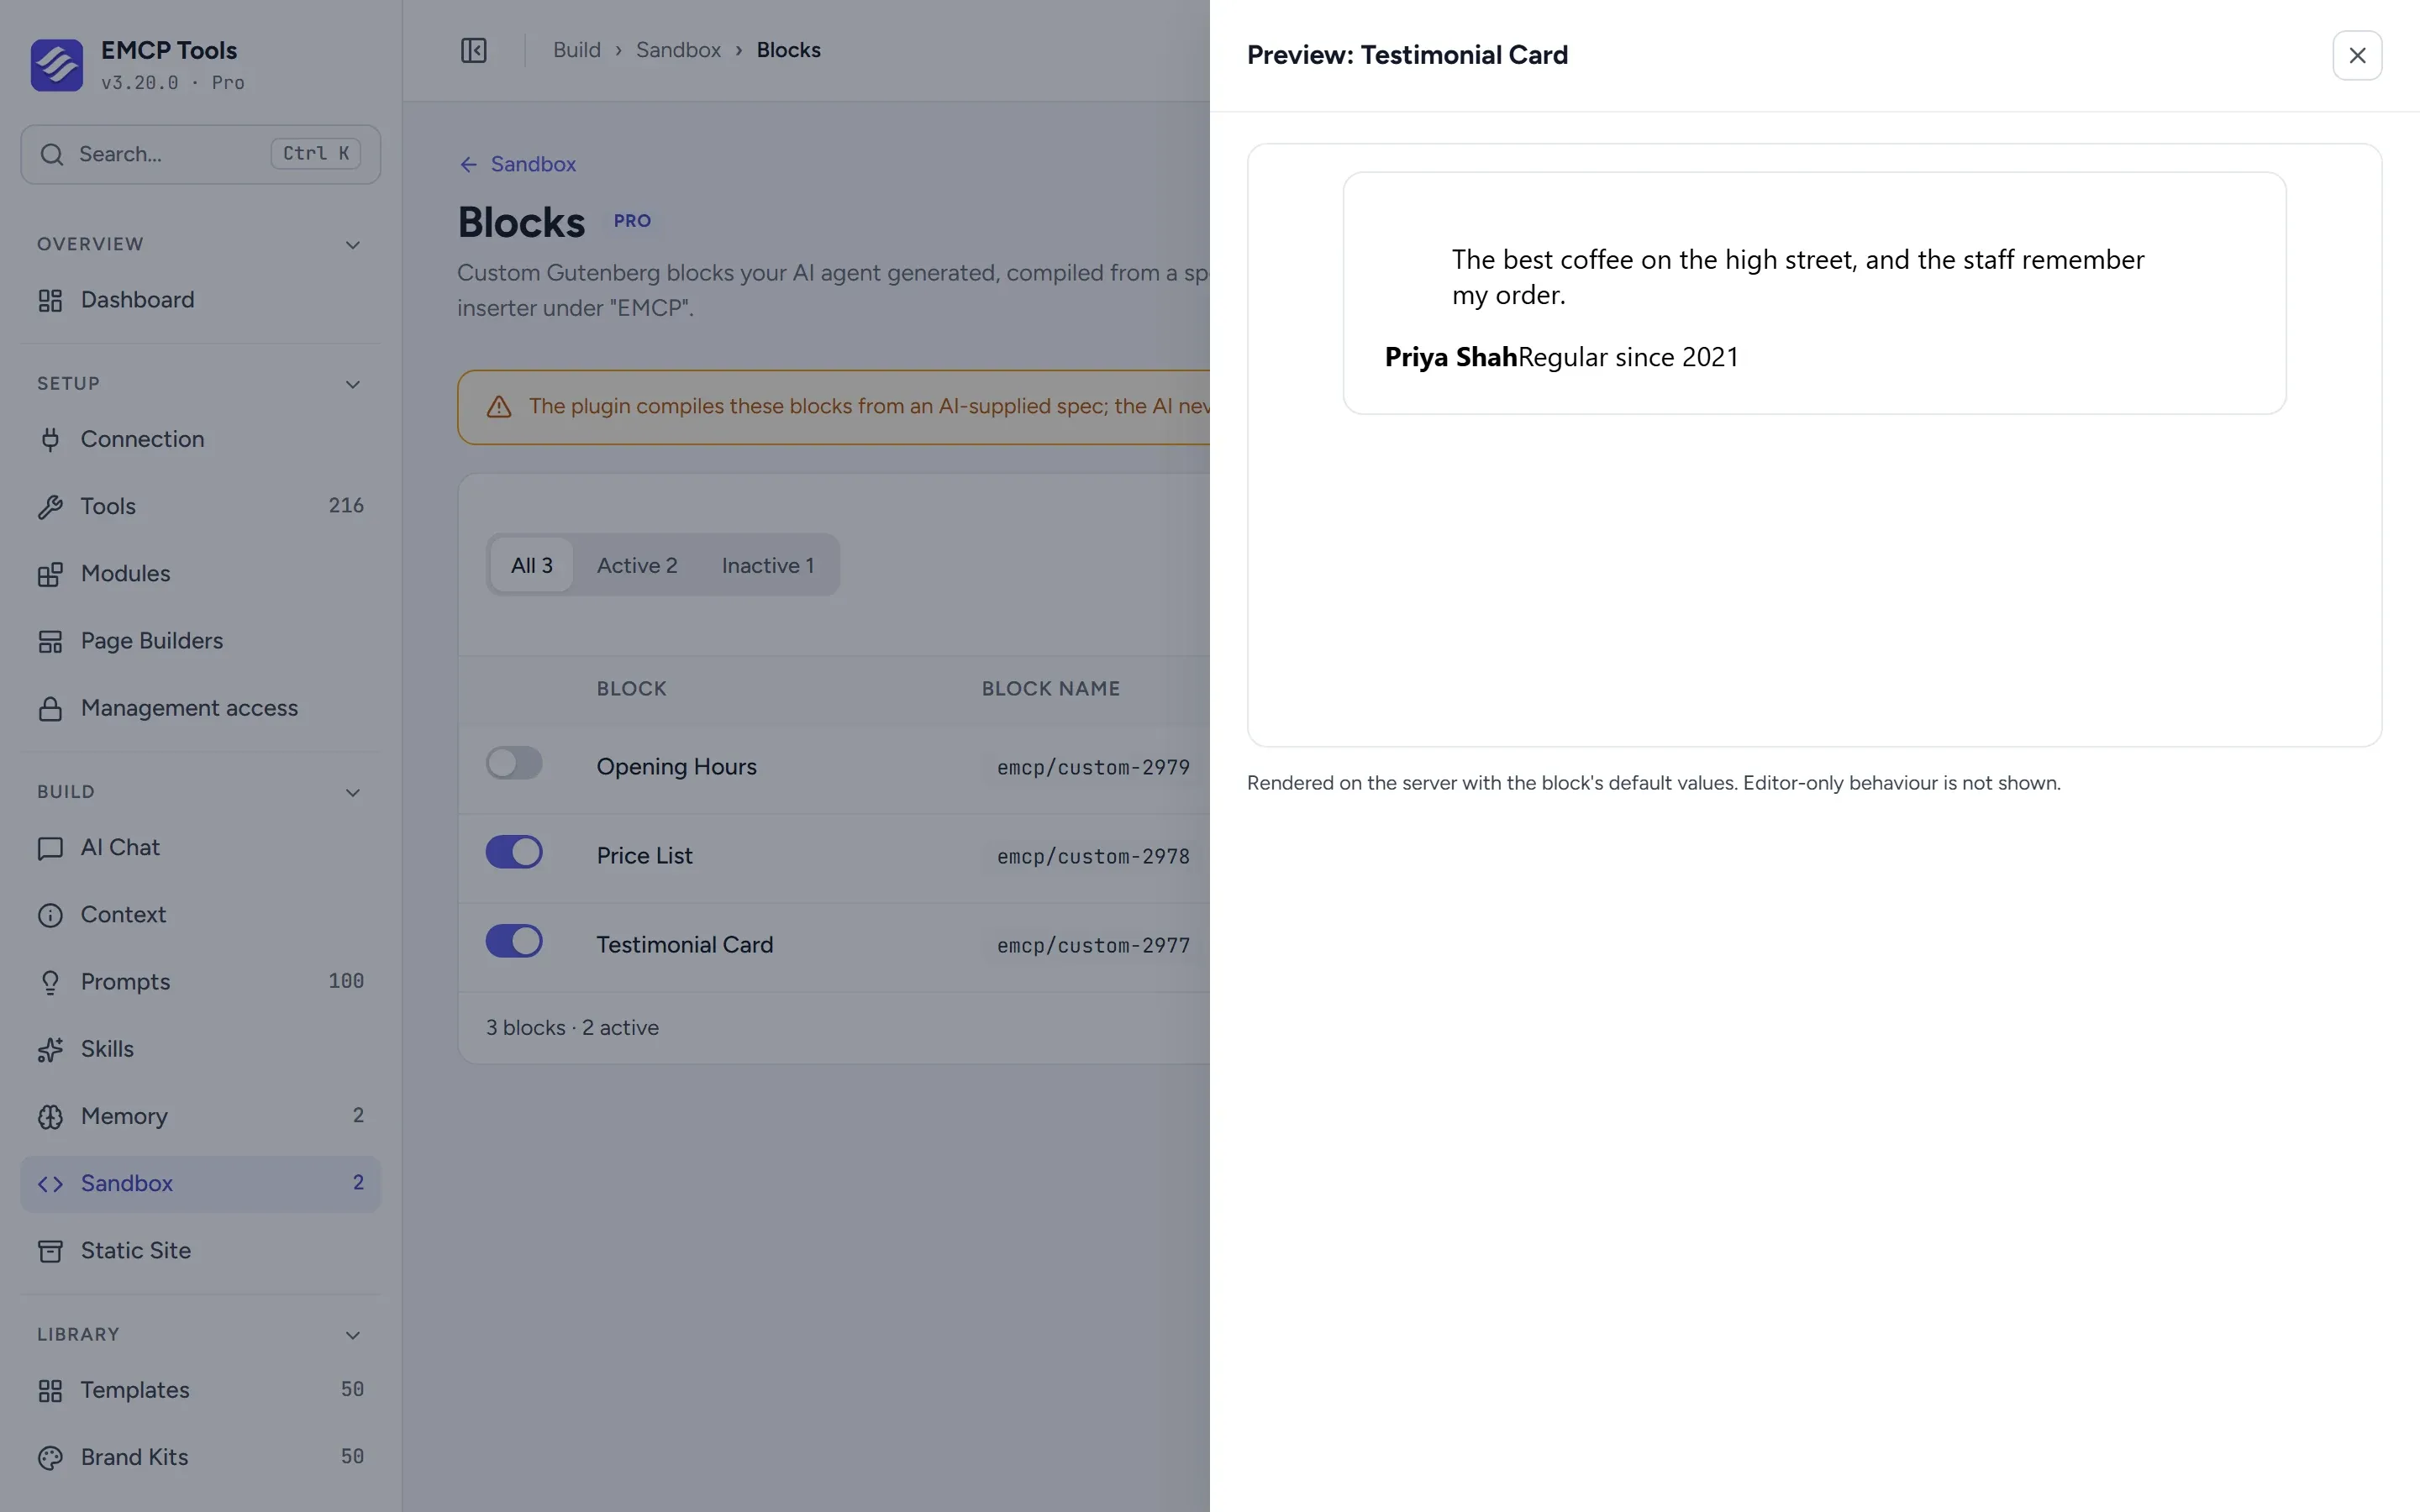Click the Build breadcrumb link
The image size is (2420, 1512).
(x=577, y=50)
